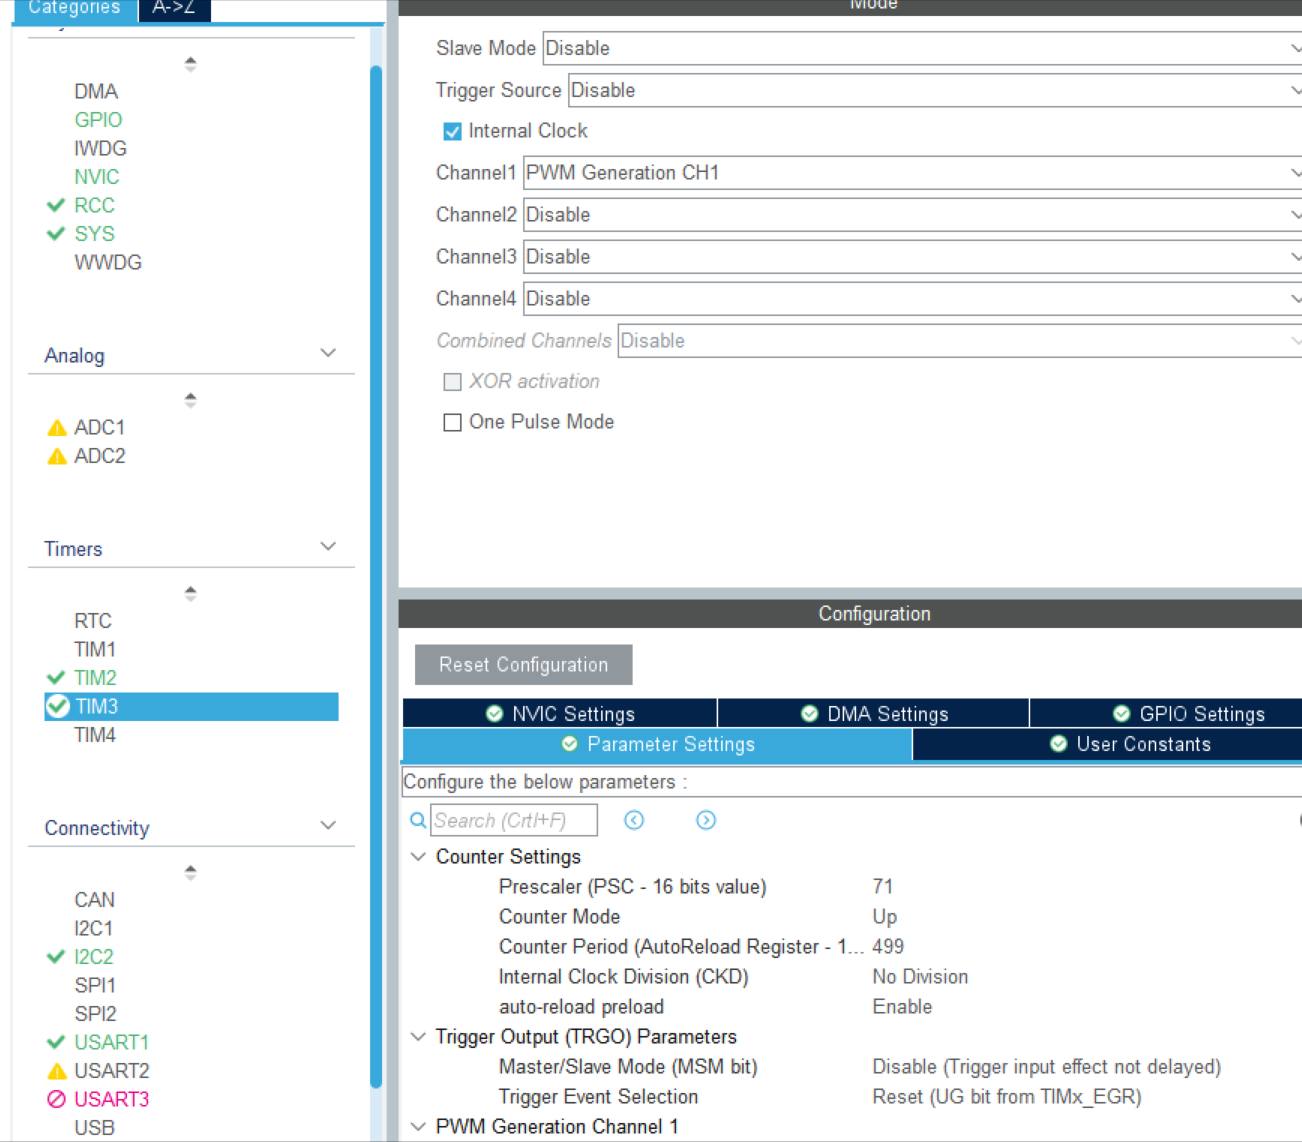
Task: Click the sort arrows above RTC list
Action: point(190,593)
